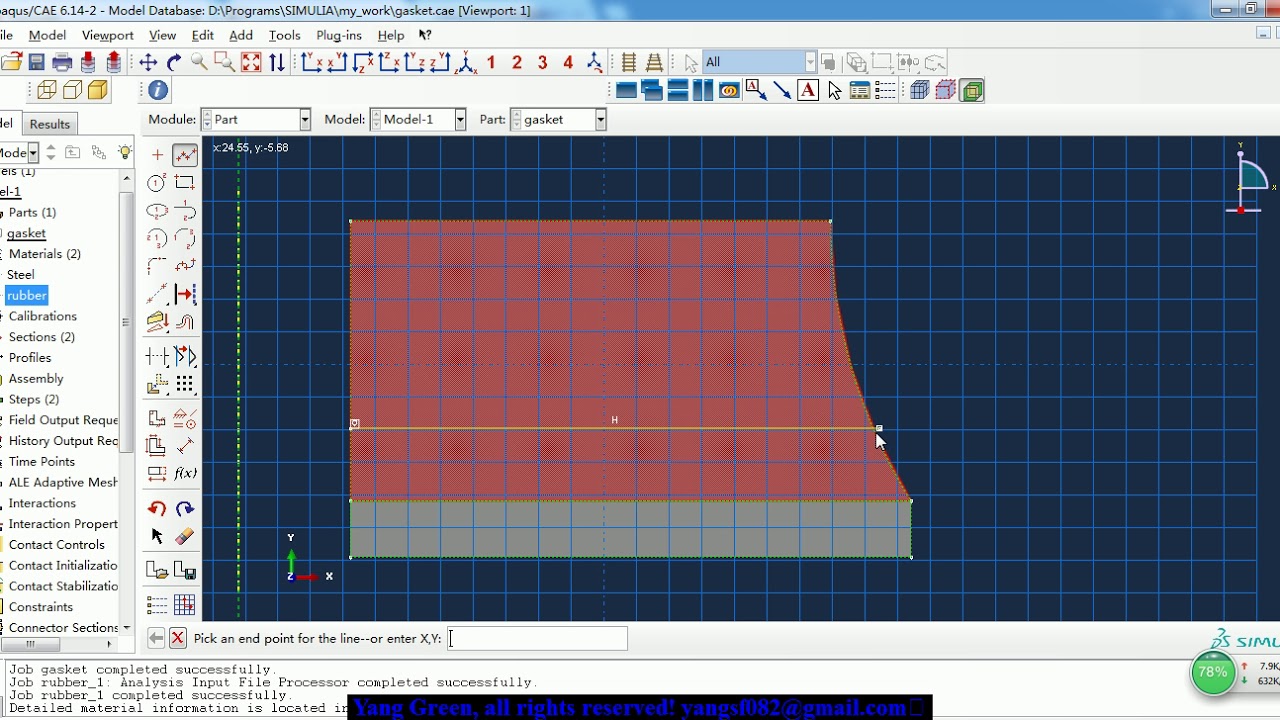This screenshot has height=720, width=1280.
Task: Toggle the wireframe render style
Action: pos(46,91)
